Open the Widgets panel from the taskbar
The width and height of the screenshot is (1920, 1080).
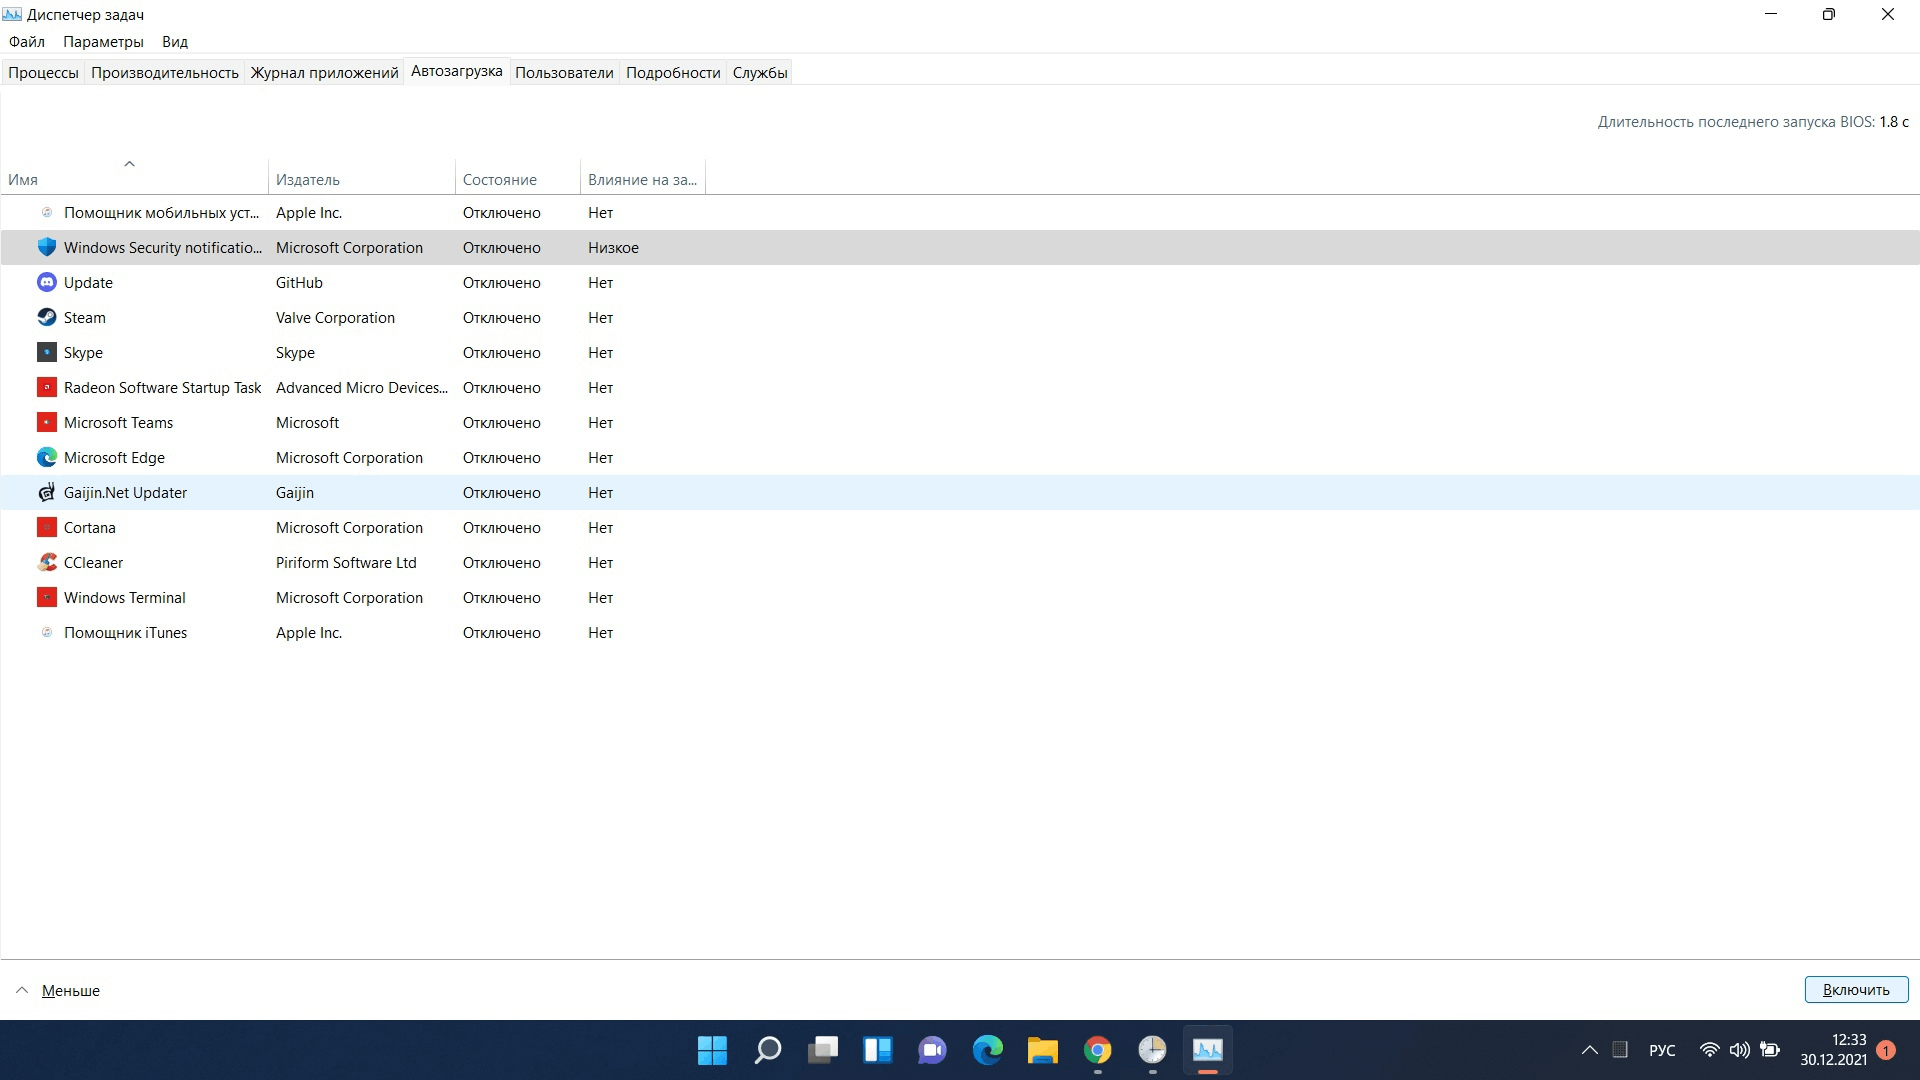[877, 1050]
